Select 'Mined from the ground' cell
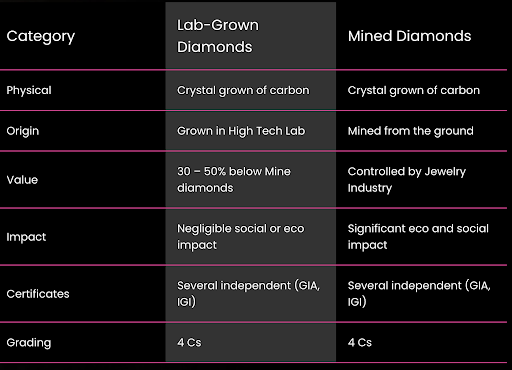Screen dimensions: 512x370 point(410,131)
